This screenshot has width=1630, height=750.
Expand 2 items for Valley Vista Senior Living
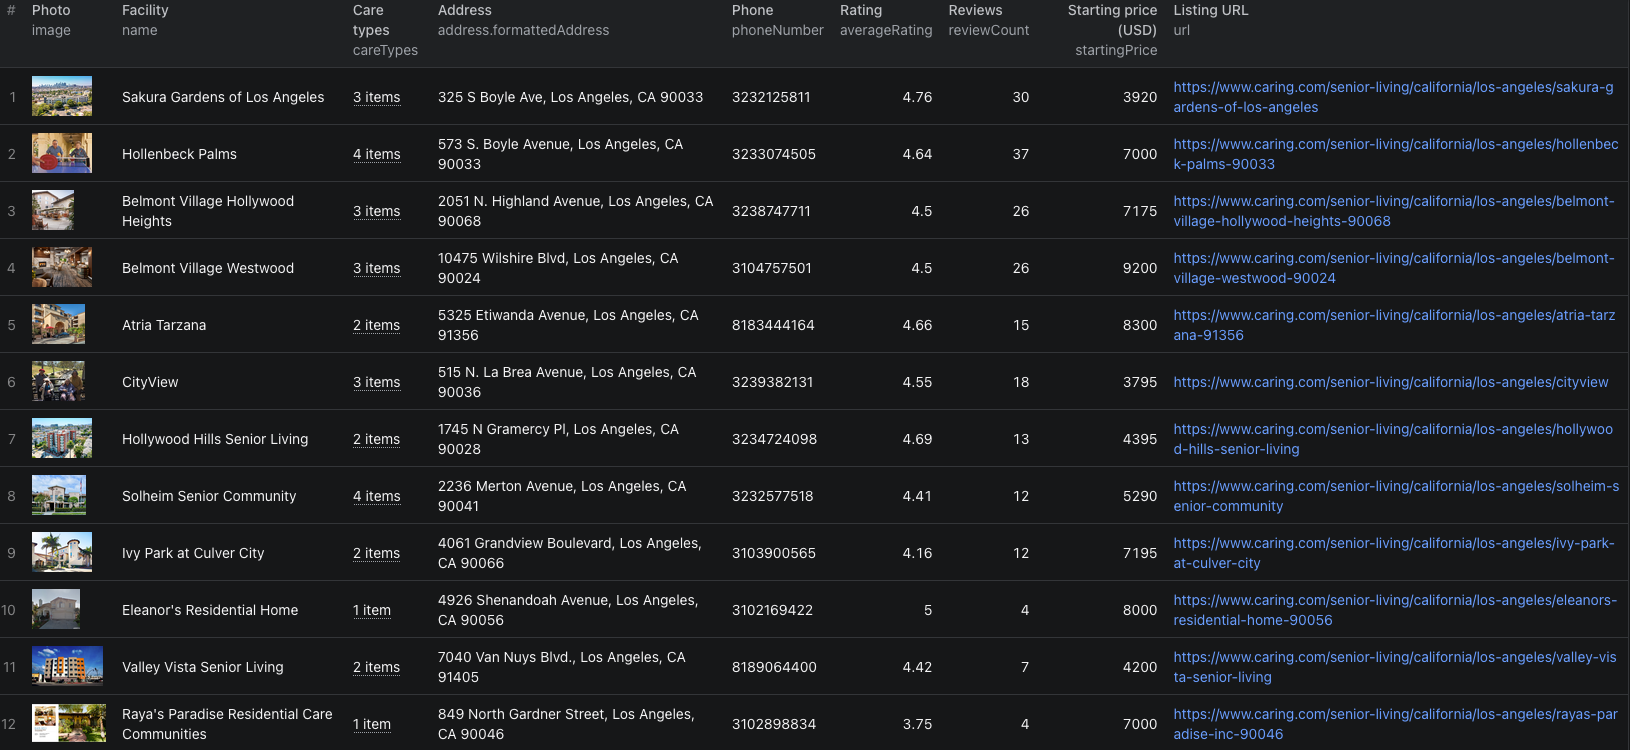(376, 667)
